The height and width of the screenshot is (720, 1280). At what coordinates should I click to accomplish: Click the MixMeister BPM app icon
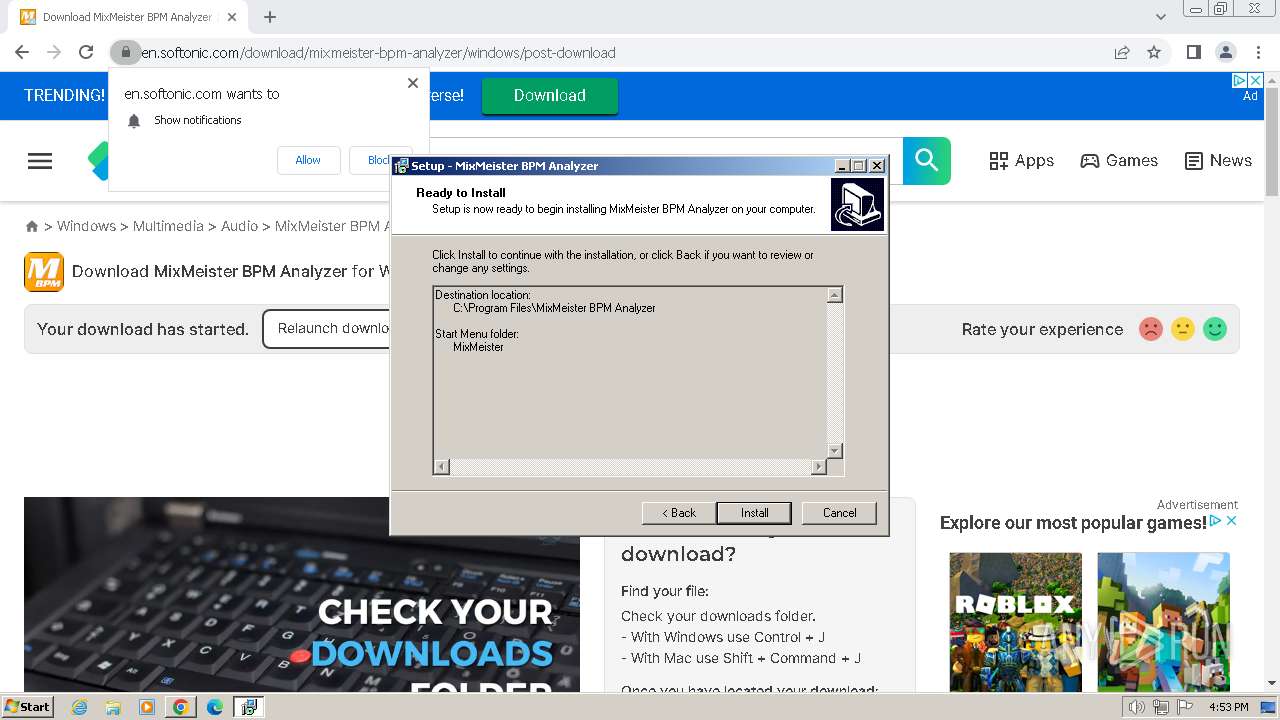click(x=44, y=271)
